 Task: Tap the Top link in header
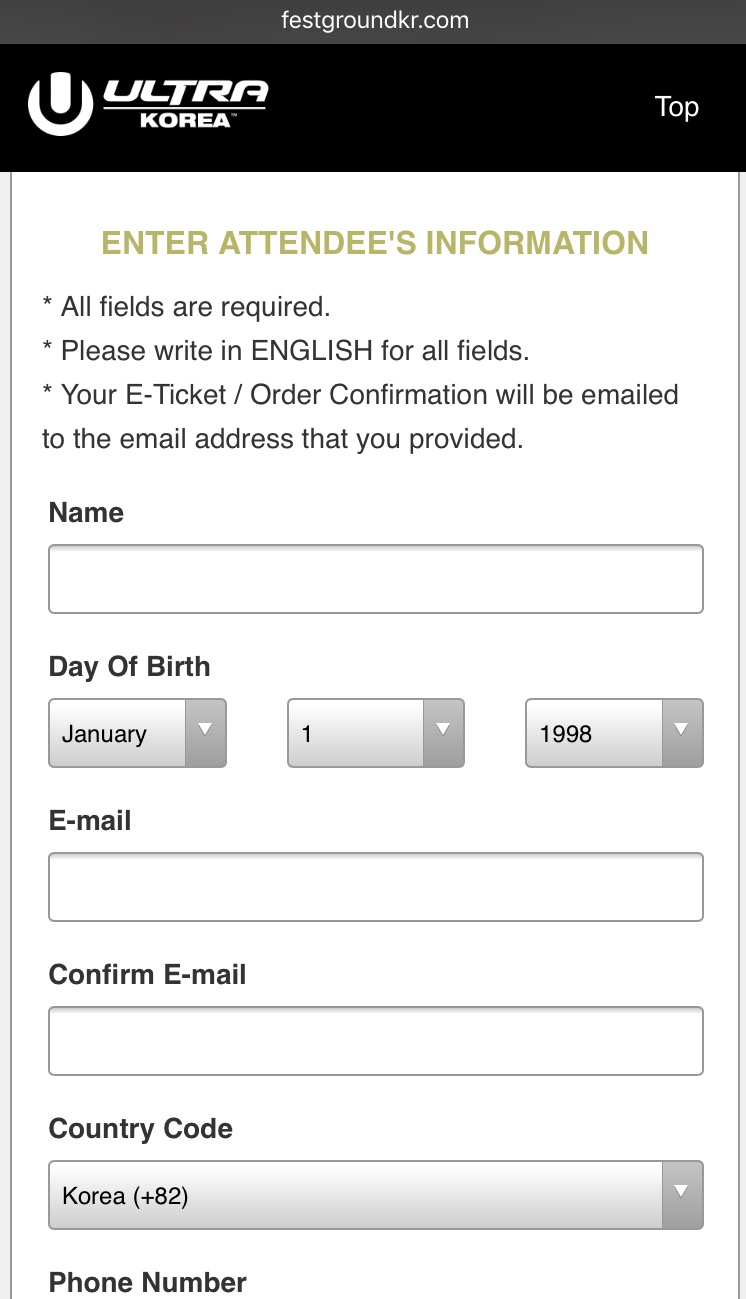[x=676, y=107]
